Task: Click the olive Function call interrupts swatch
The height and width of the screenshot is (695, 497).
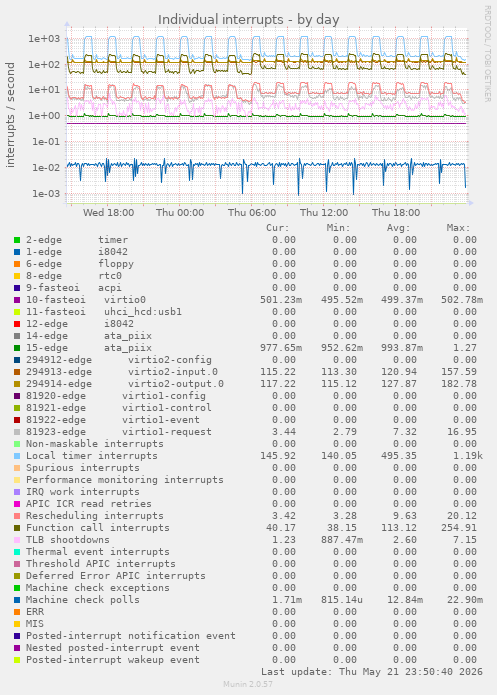Action: pos(17,528)
